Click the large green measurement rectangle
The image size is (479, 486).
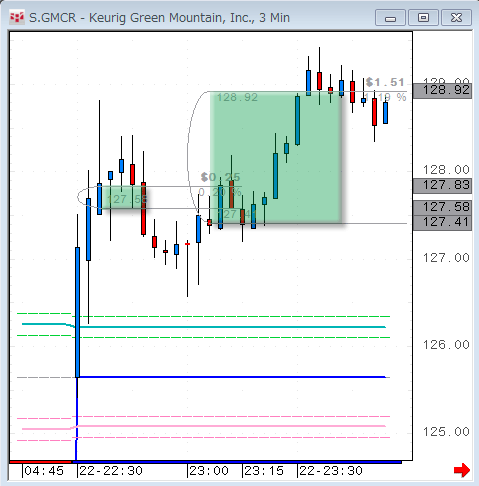pyautogui.click(x=275, y=157)
